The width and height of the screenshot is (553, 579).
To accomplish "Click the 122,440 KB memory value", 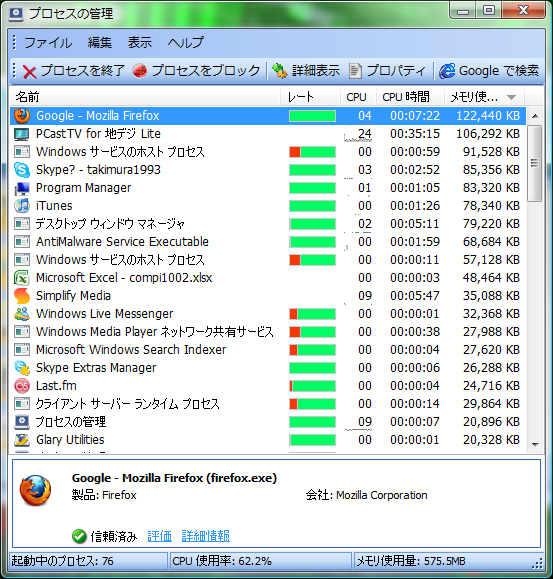I will tap(488, 116).
